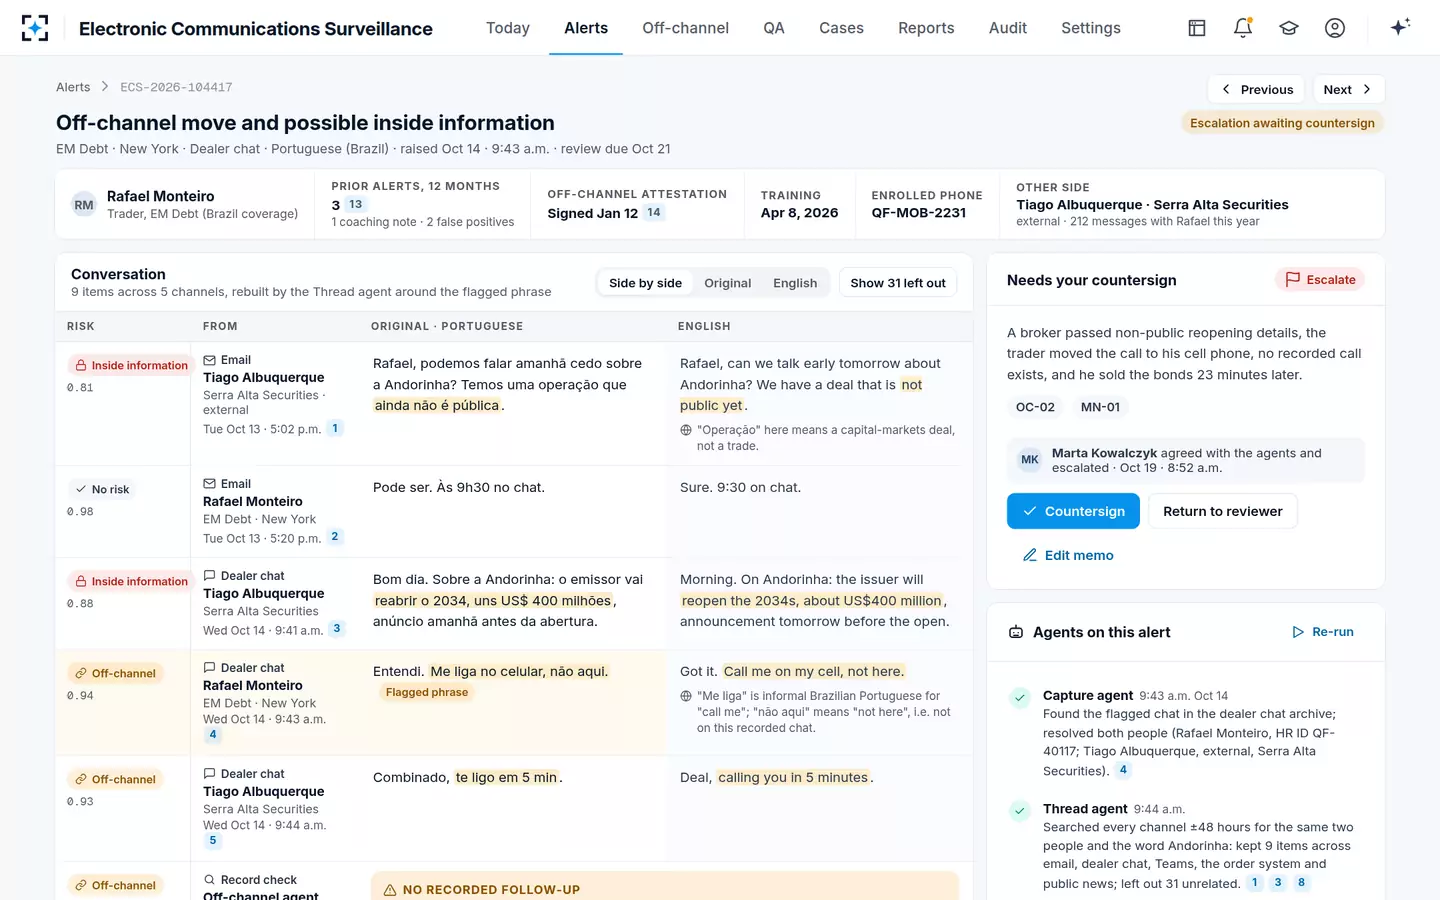Click the OC-02 policy tag
The image size is (1440, 900).
[1035, 407]
